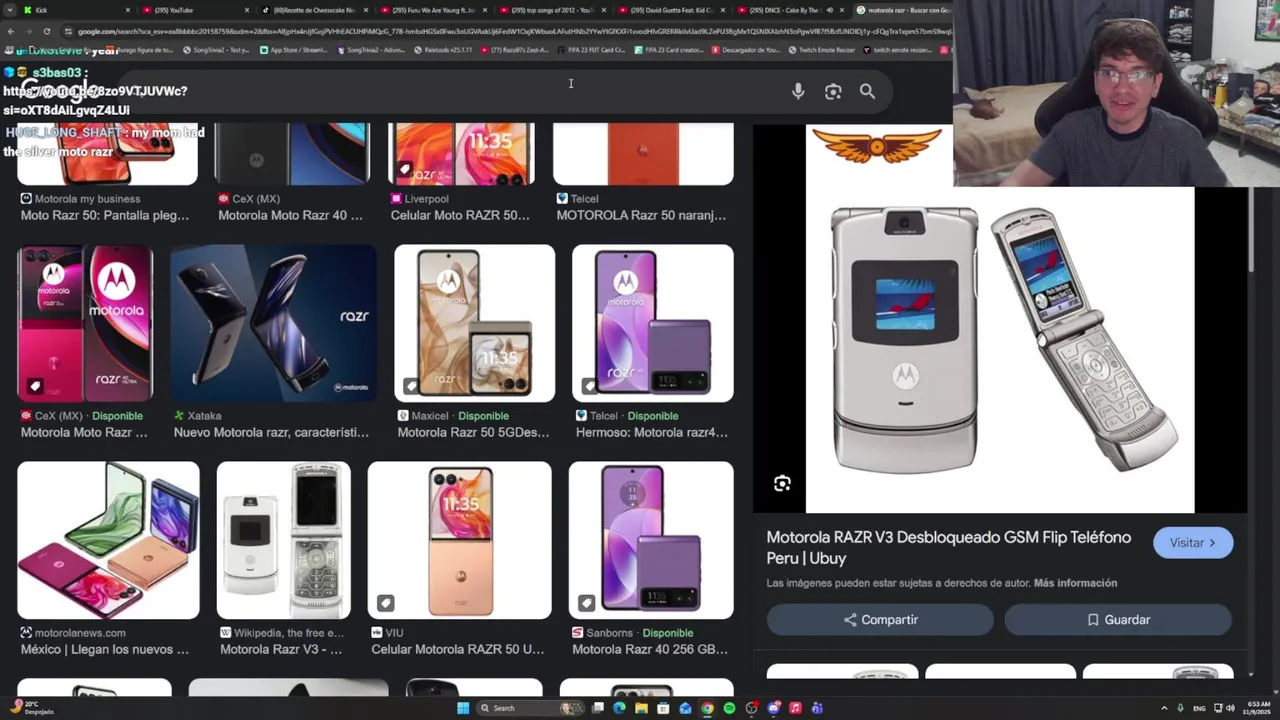Image resolution: width=1280 pixels, height=720 pixels.
Task: Switch to the top songs of 2012 tab
Action: coord(551,10)
